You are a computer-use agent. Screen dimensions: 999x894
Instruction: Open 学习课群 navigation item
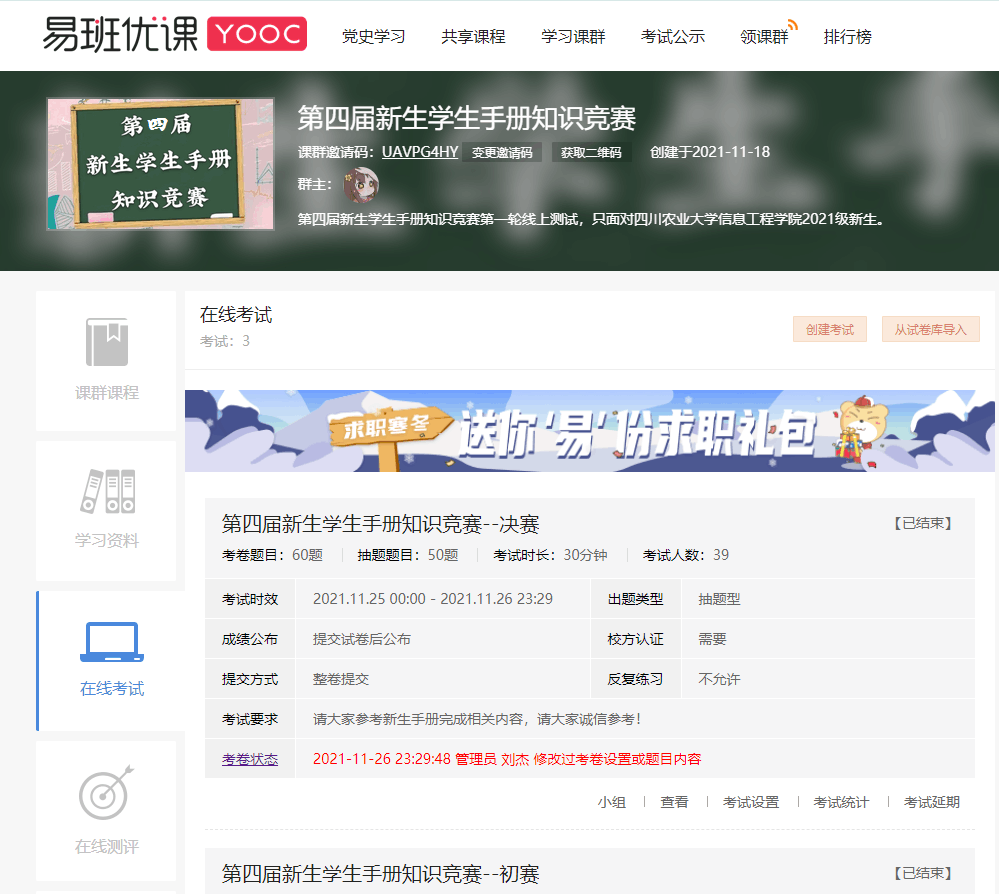573,37
